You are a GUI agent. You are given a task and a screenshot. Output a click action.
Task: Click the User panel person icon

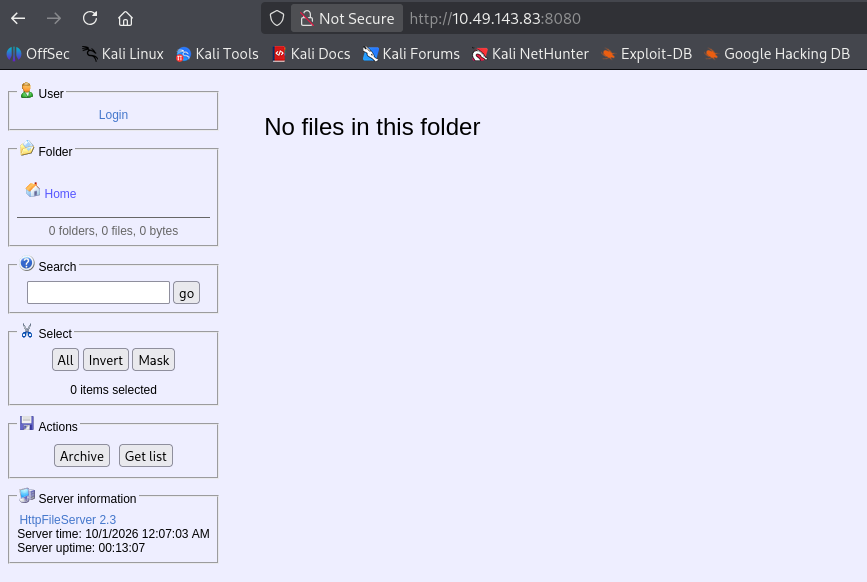(27, 91)
